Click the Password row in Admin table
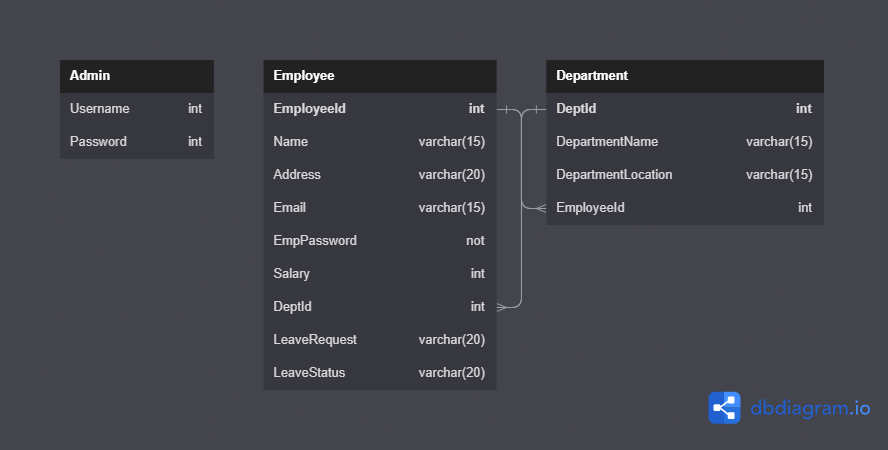The image size is (888, 450). click(x=137, y=142)
